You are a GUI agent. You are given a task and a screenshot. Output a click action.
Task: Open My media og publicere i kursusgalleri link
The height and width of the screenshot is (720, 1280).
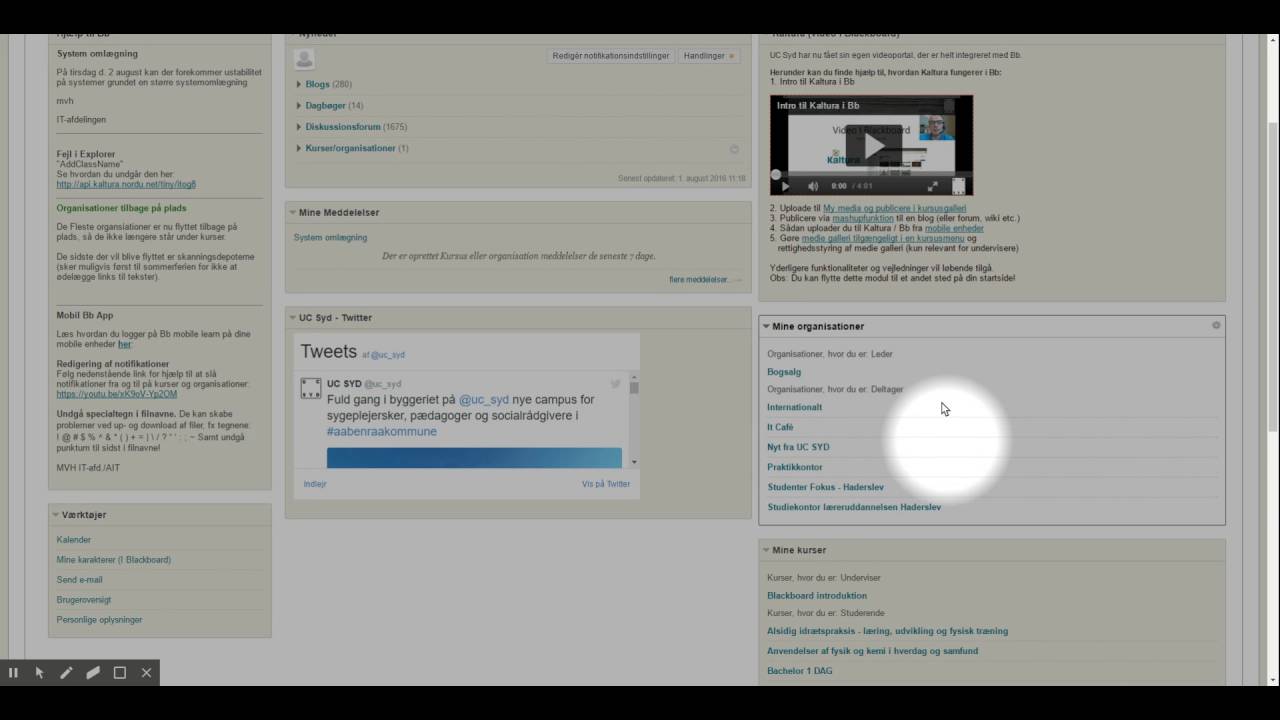(894, 208)
